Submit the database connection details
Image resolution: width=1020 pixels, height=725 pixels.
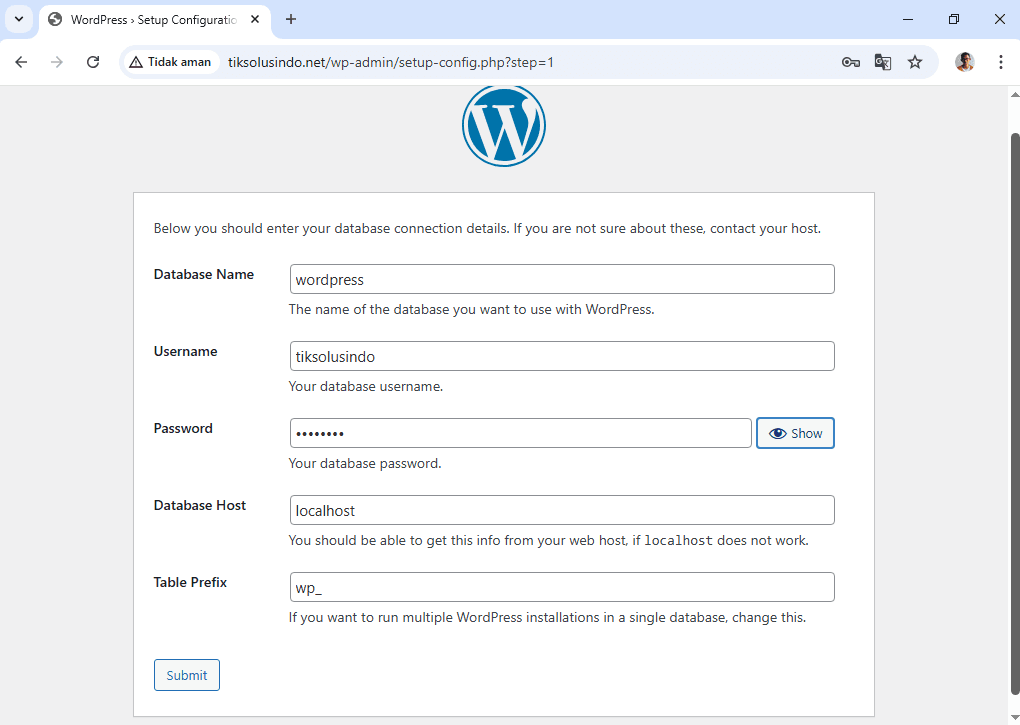point(186,675)
